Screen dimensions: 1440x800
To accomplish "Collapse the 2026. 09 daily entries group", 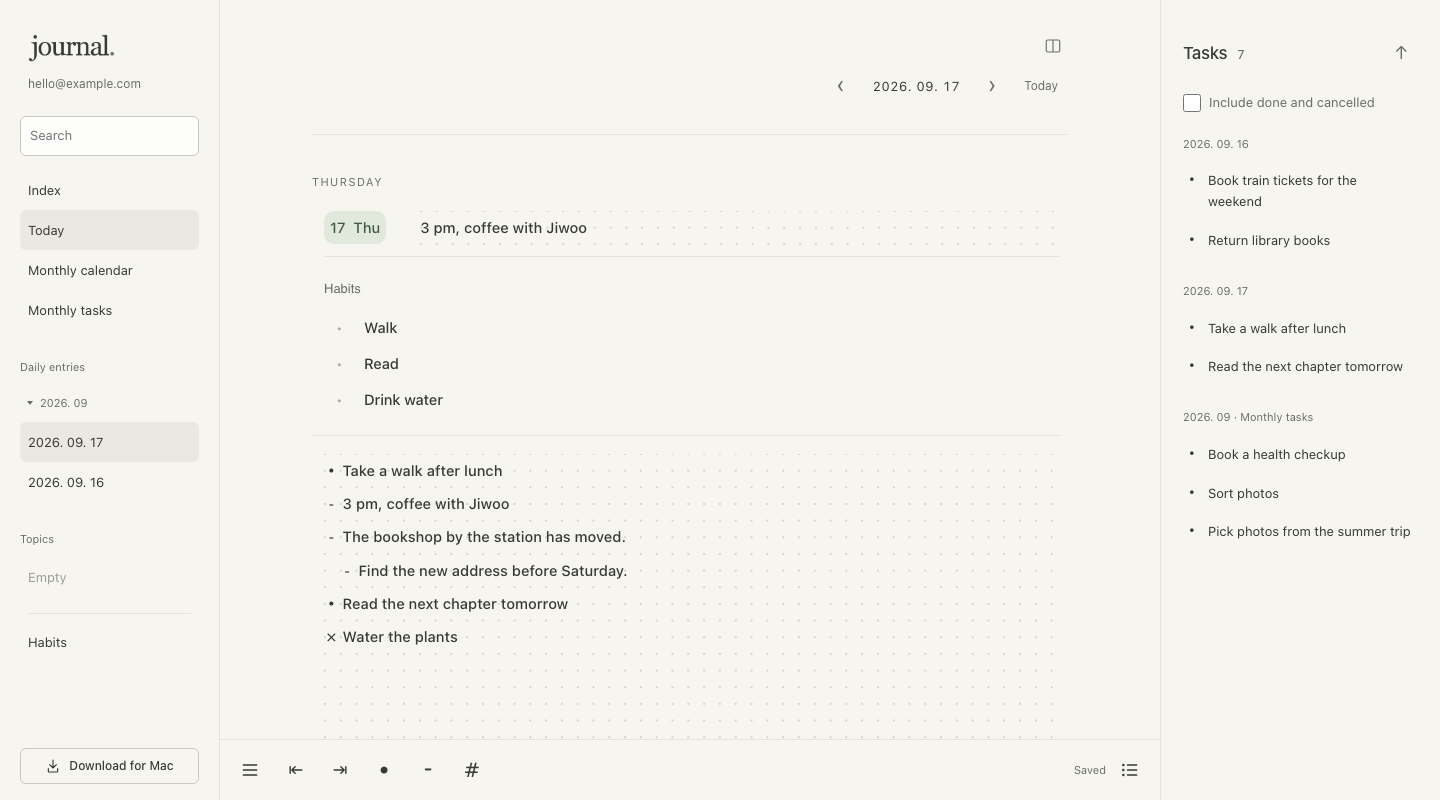I will (x=30, y=403).
